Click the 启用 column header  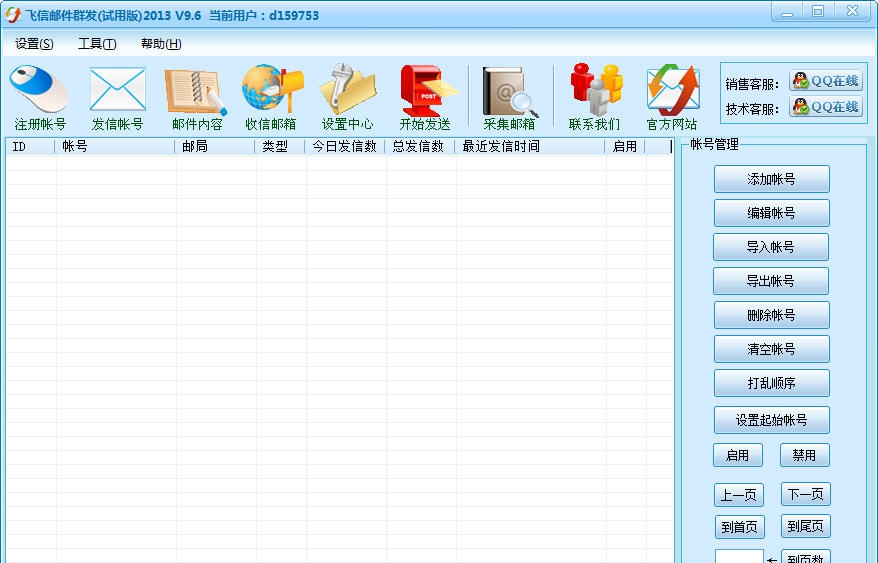(x=625, y=147)
